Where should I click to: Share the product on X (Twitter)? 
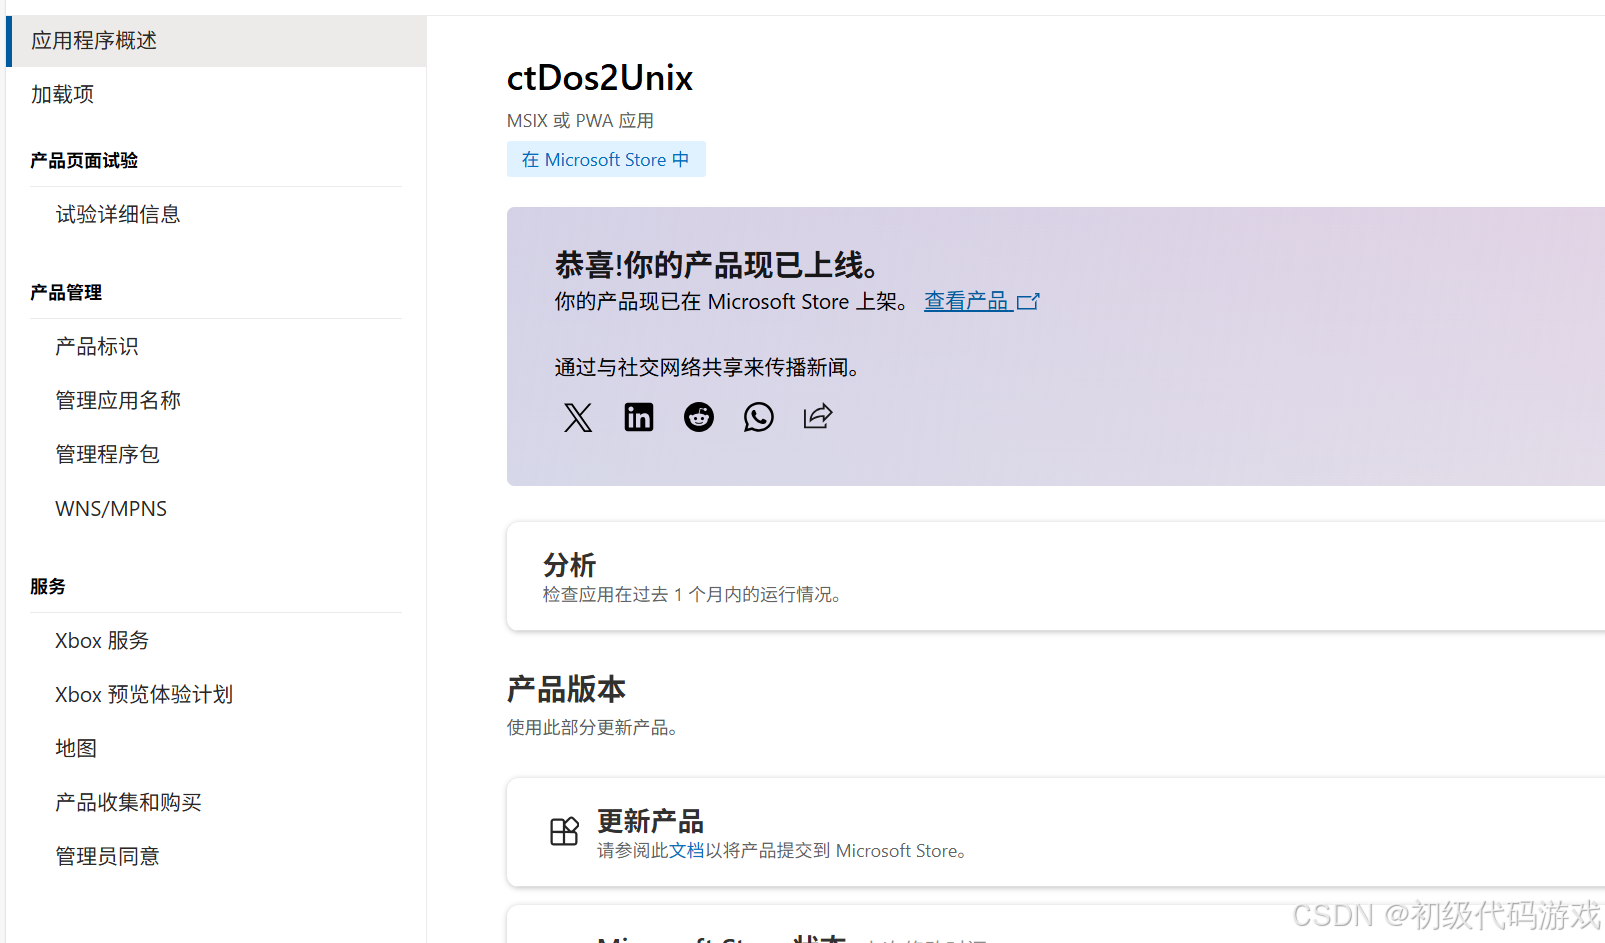(578, 417)
